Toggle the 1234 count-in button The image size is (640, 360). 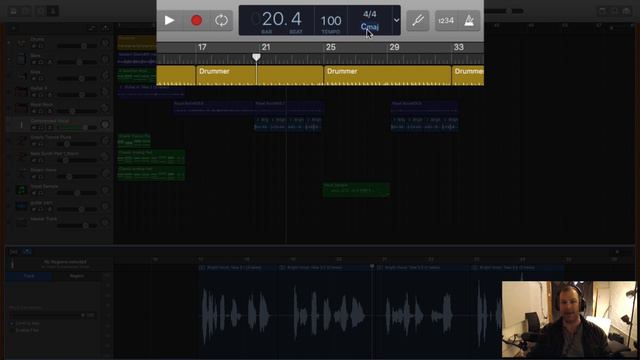[446, 20]
